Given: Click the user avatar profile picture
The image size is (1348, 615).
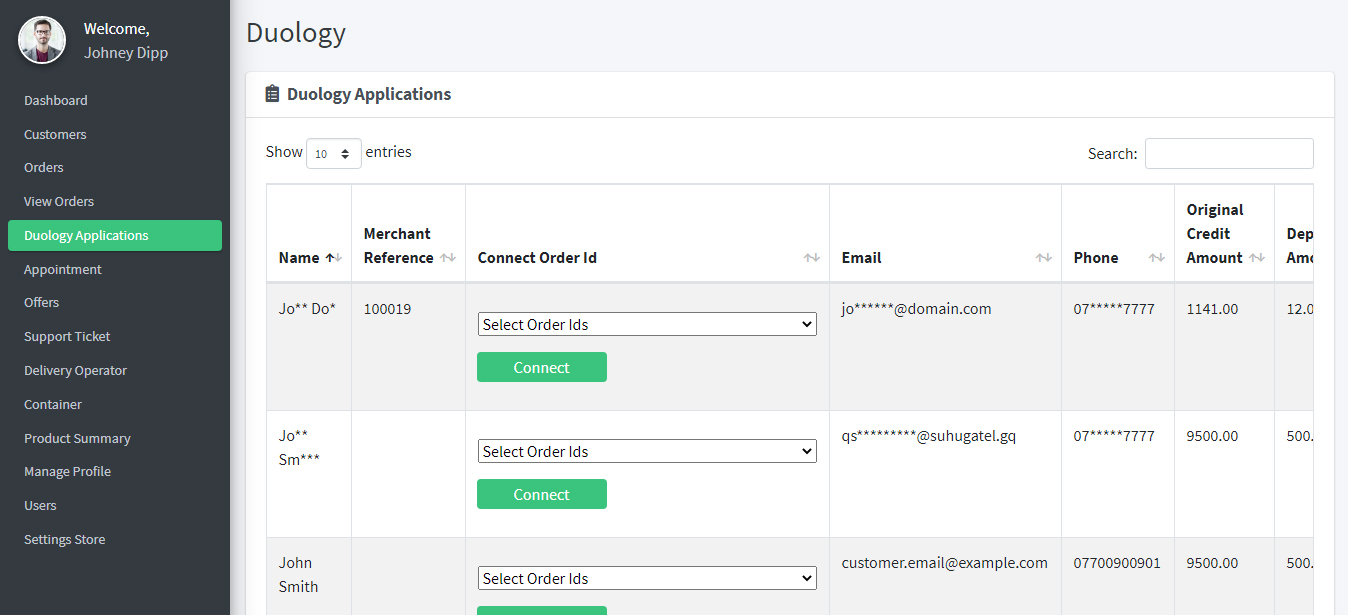Looking at the screenshot, I should (x=42, y=40).
